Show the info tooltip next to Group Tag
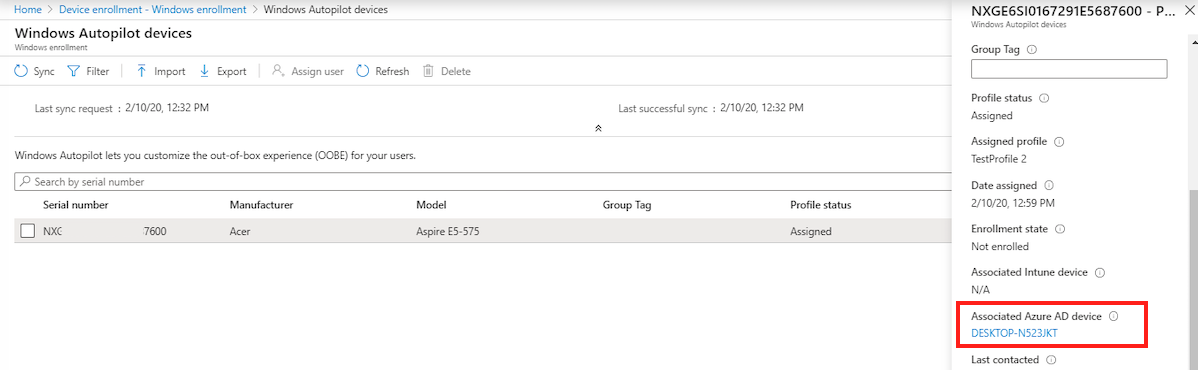 click(x=1032, y=50)
